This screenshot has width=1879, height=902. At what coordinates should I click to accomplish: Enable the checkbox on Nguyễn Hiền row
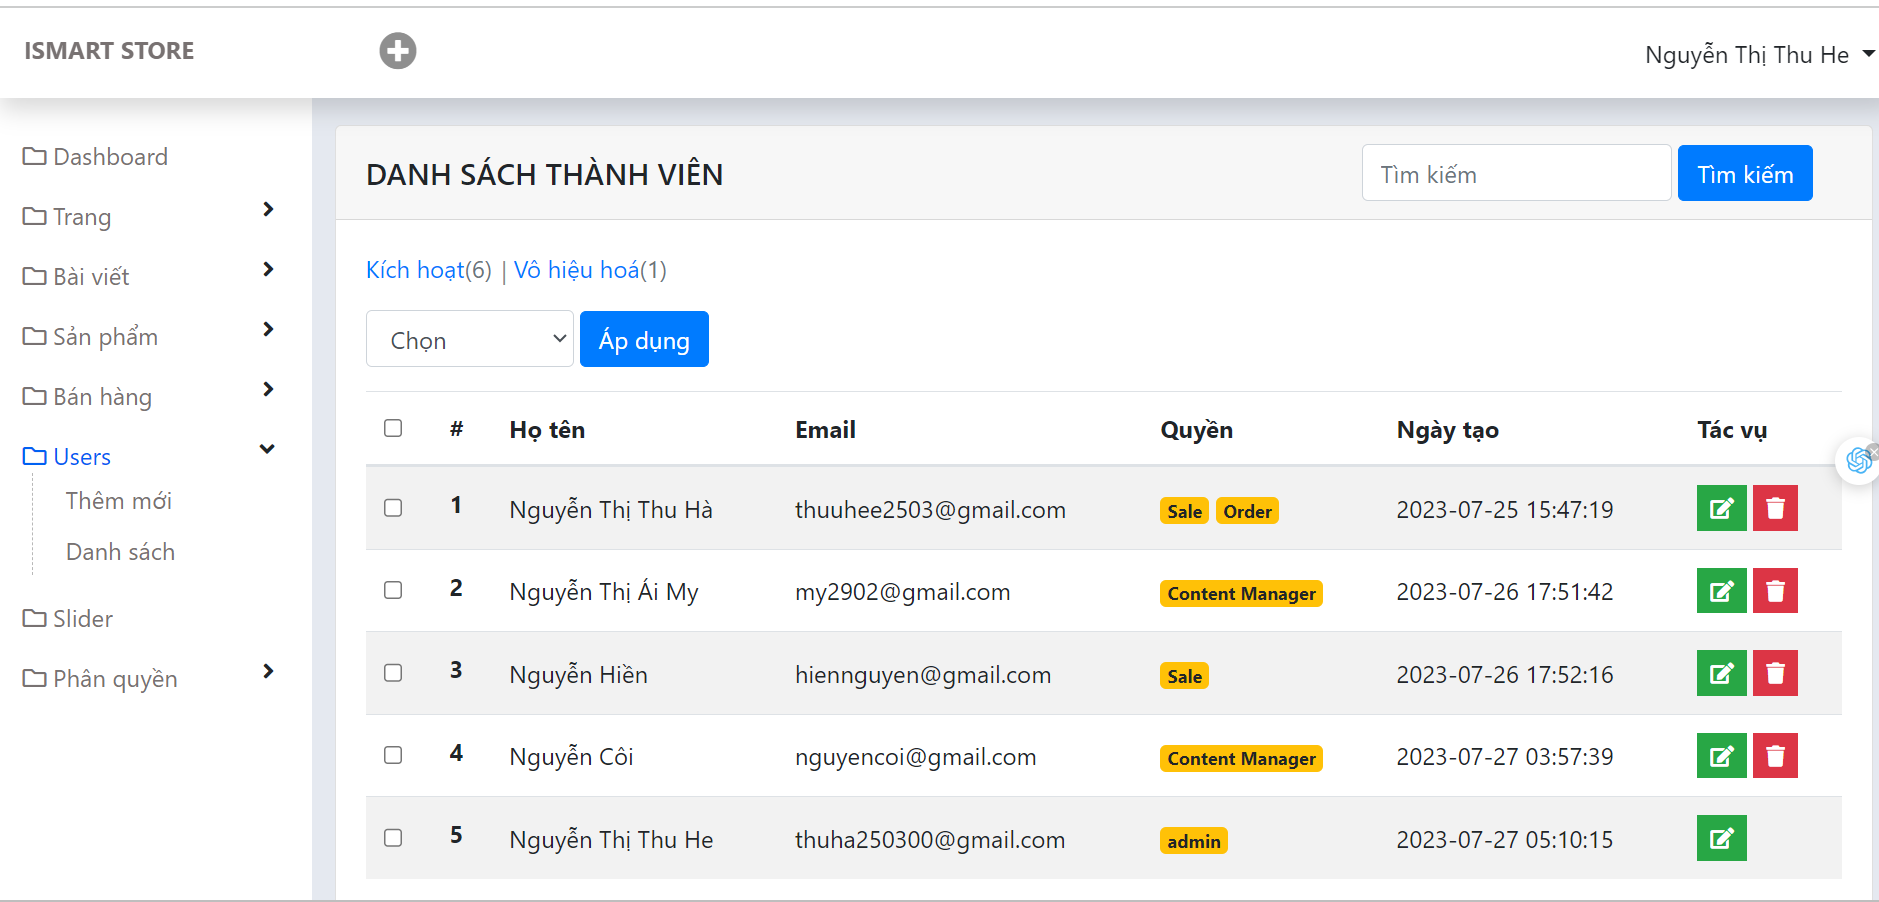392,673
